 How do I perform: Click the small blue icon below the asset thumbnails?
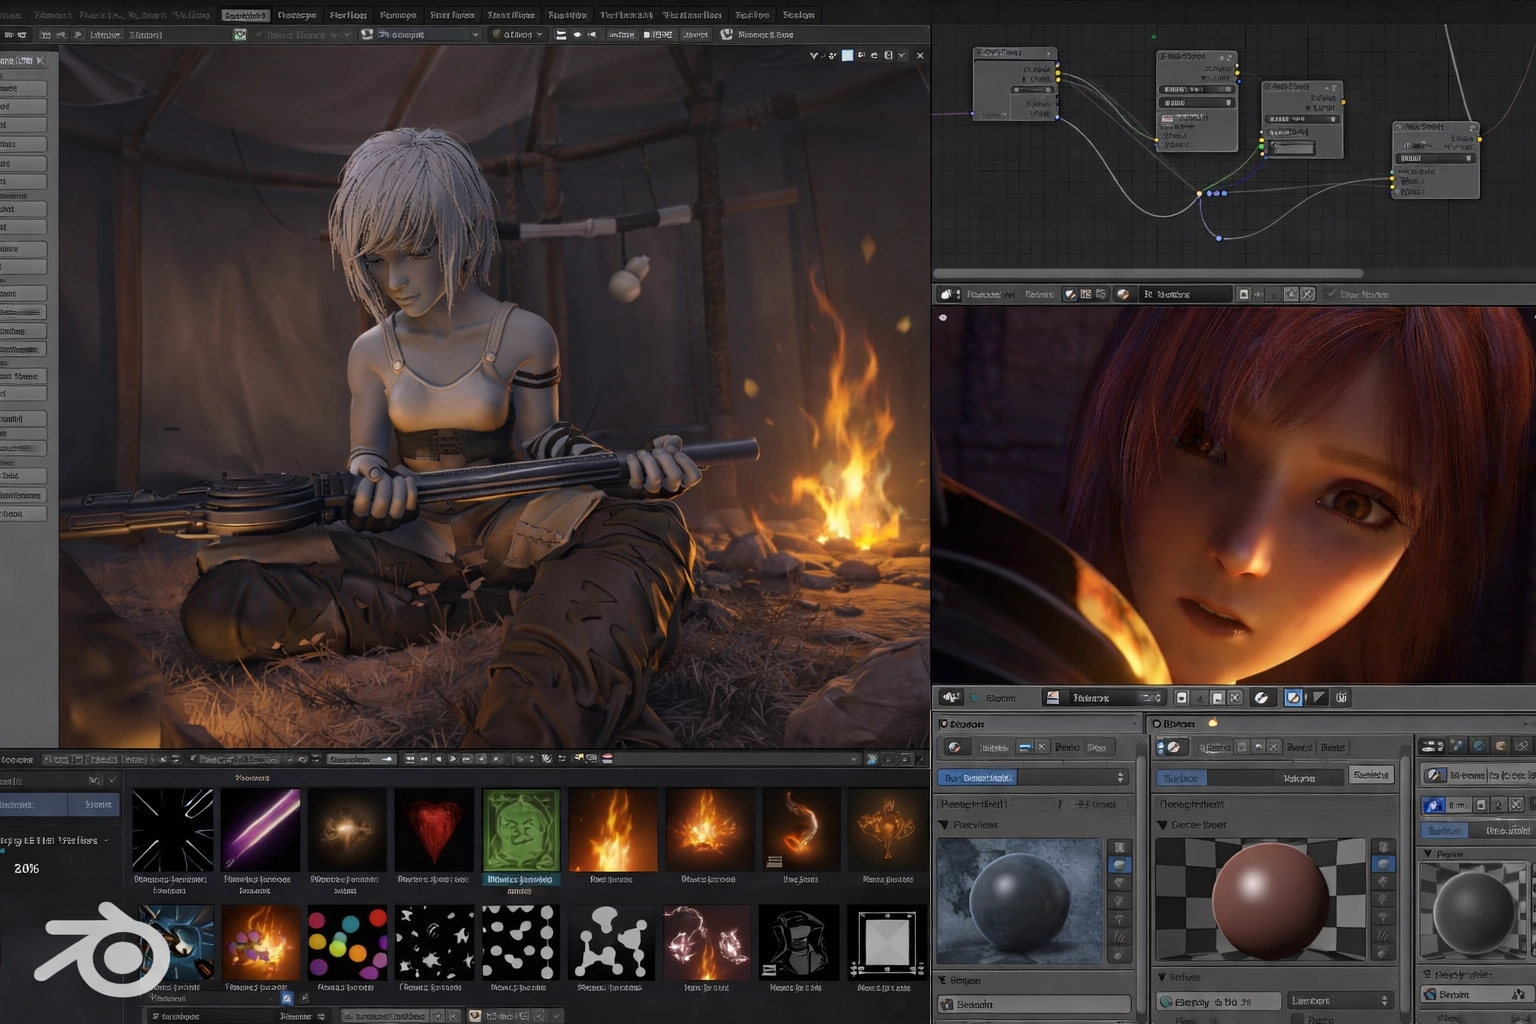click(287, 998)
